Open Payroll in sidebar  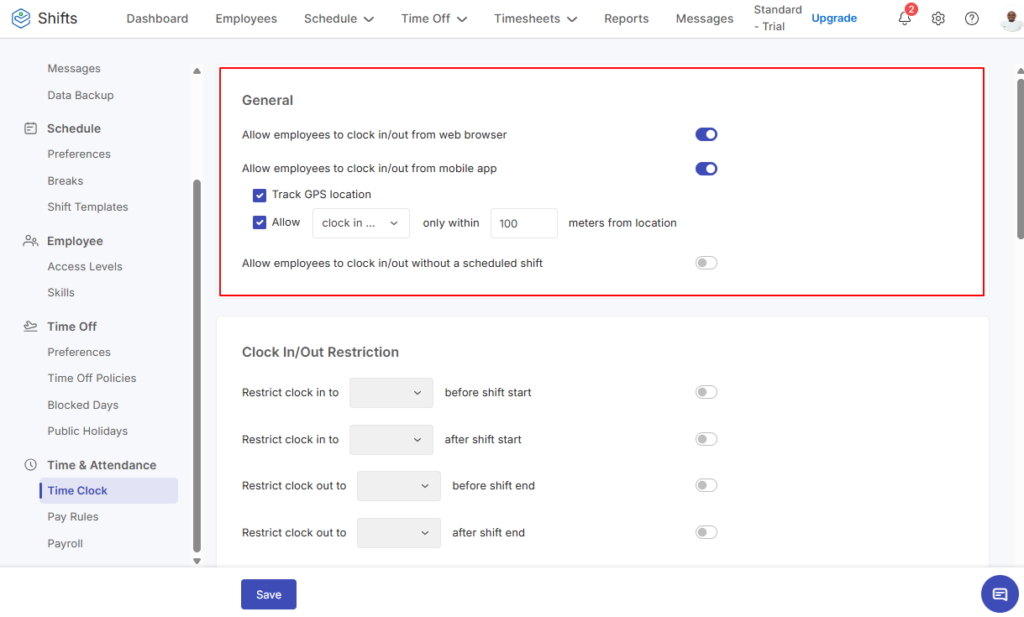click(65, 543)
